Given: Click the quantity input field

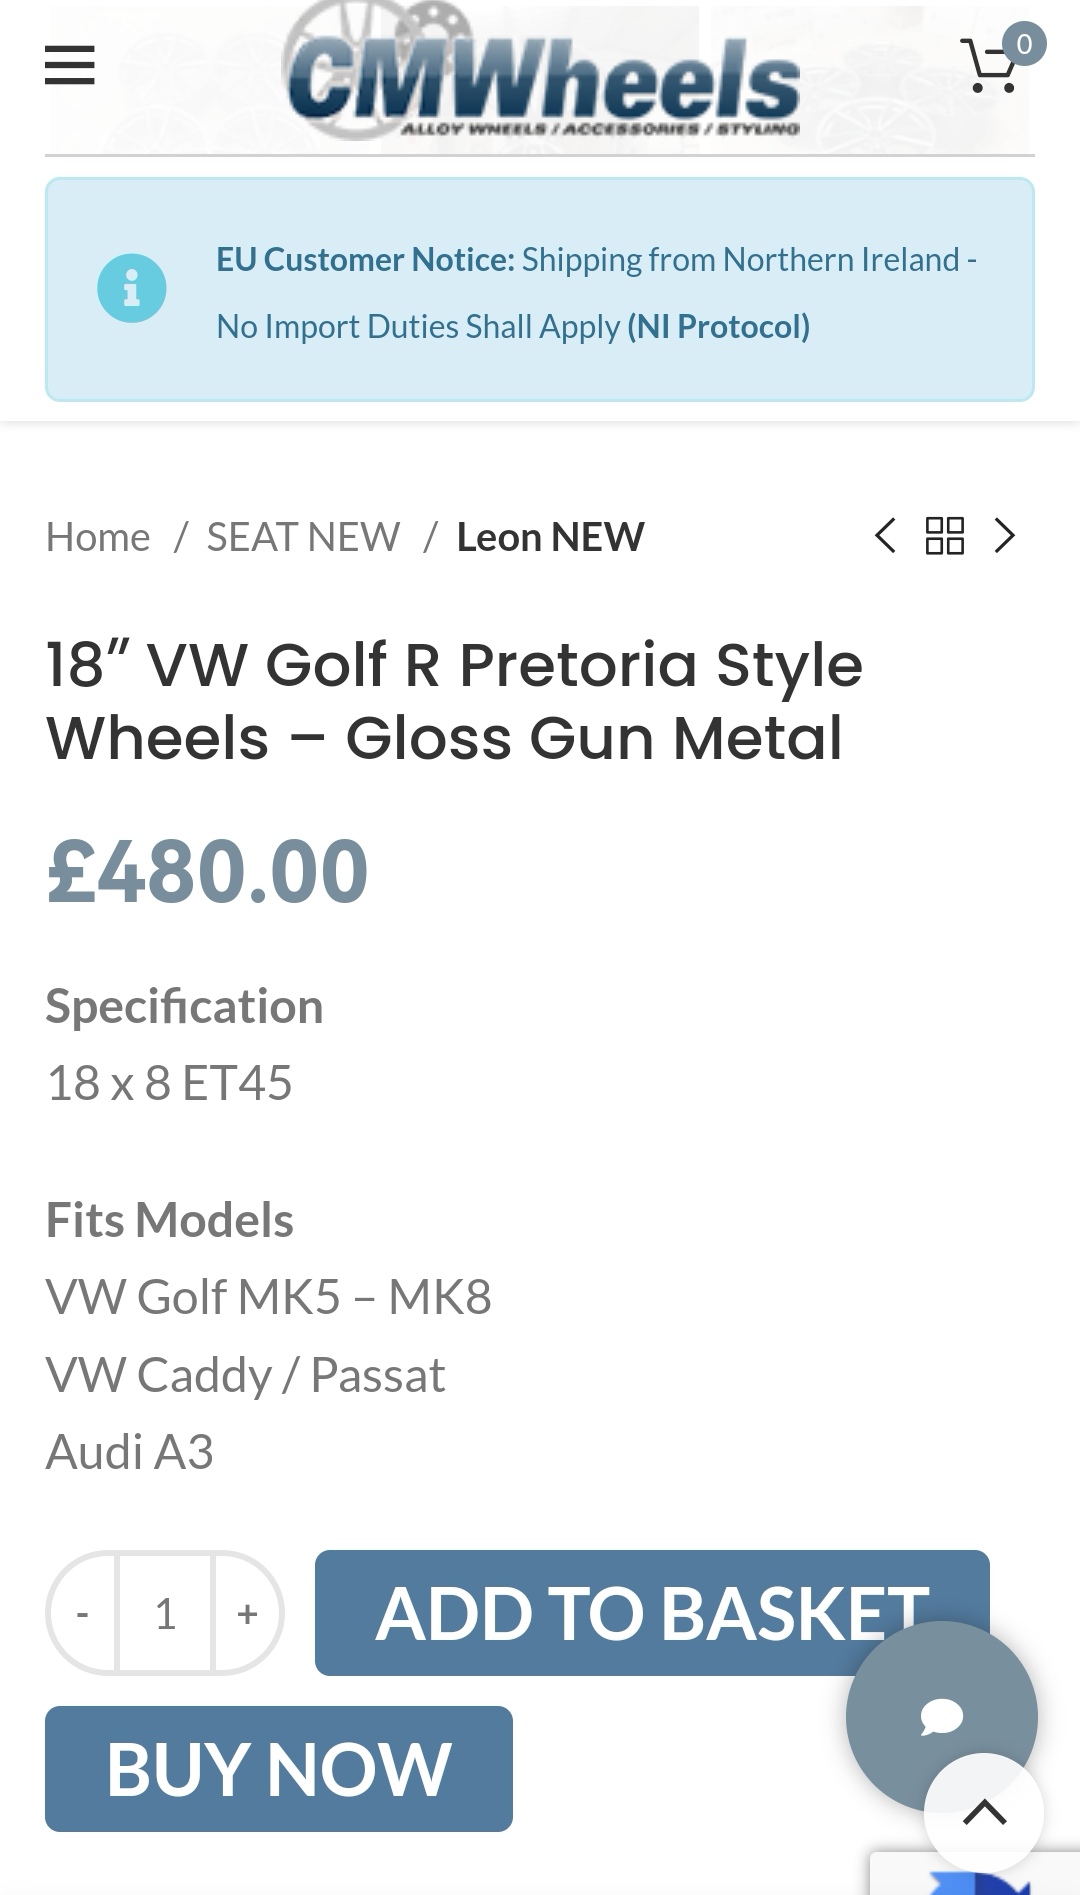Looking at the screenshot, I should (166, 1613).
